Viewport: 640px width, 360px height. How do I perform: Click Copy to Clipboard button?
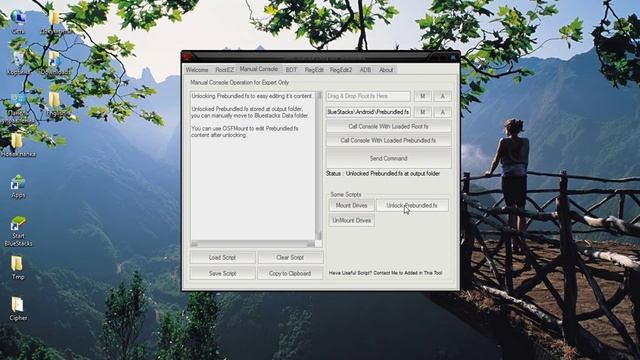pyautogui.click(x=290, y=273)
